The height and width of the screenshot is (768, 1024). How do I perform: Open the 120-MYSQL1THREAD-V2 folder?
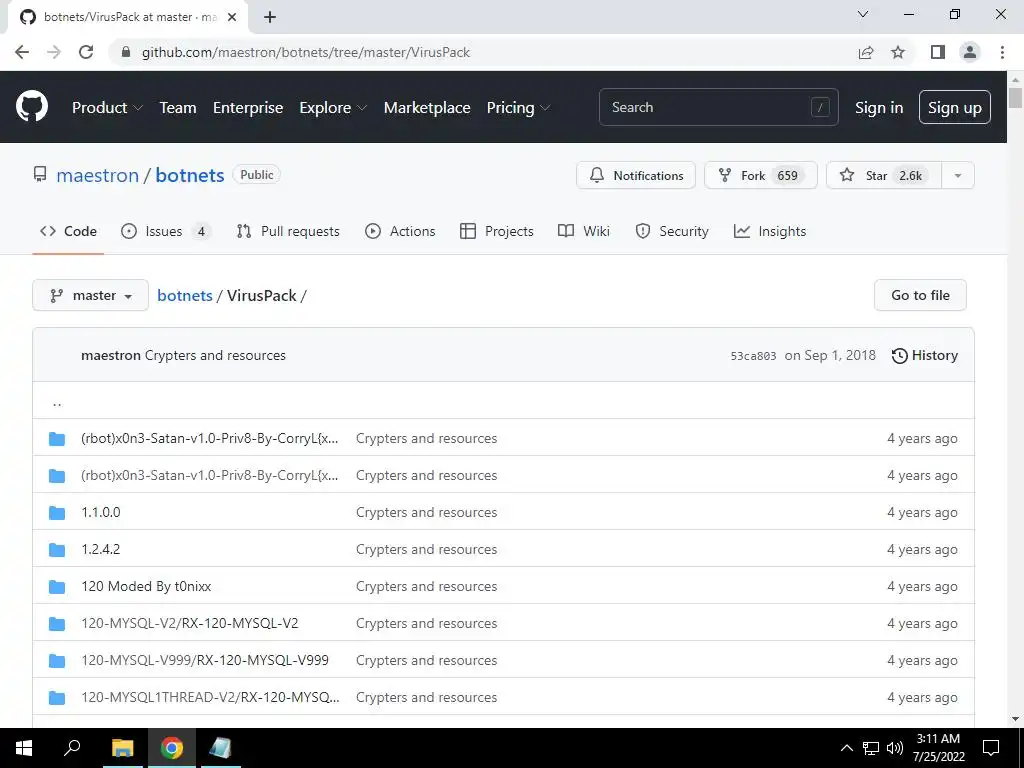pos(210,697)
